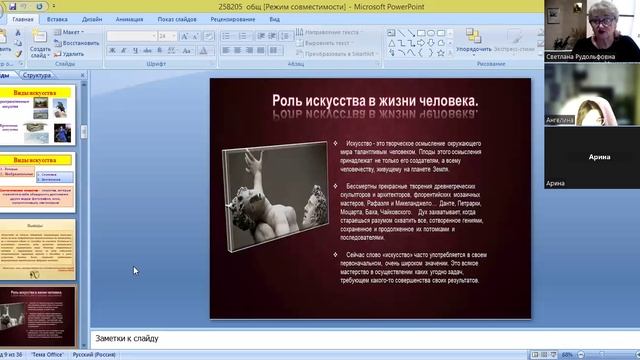
Task: Select the straight Line shape icon
Action: 401,33
